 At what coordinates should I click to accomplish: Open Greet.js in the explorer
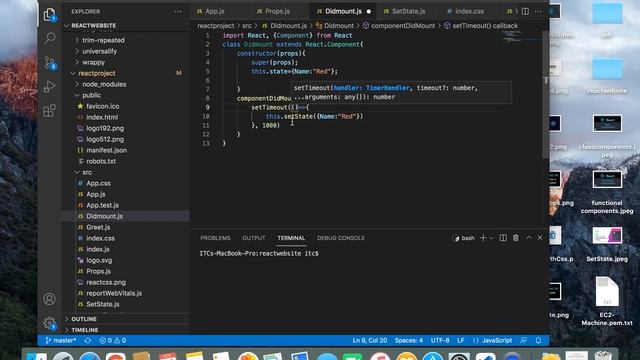(x=98, y=227)
